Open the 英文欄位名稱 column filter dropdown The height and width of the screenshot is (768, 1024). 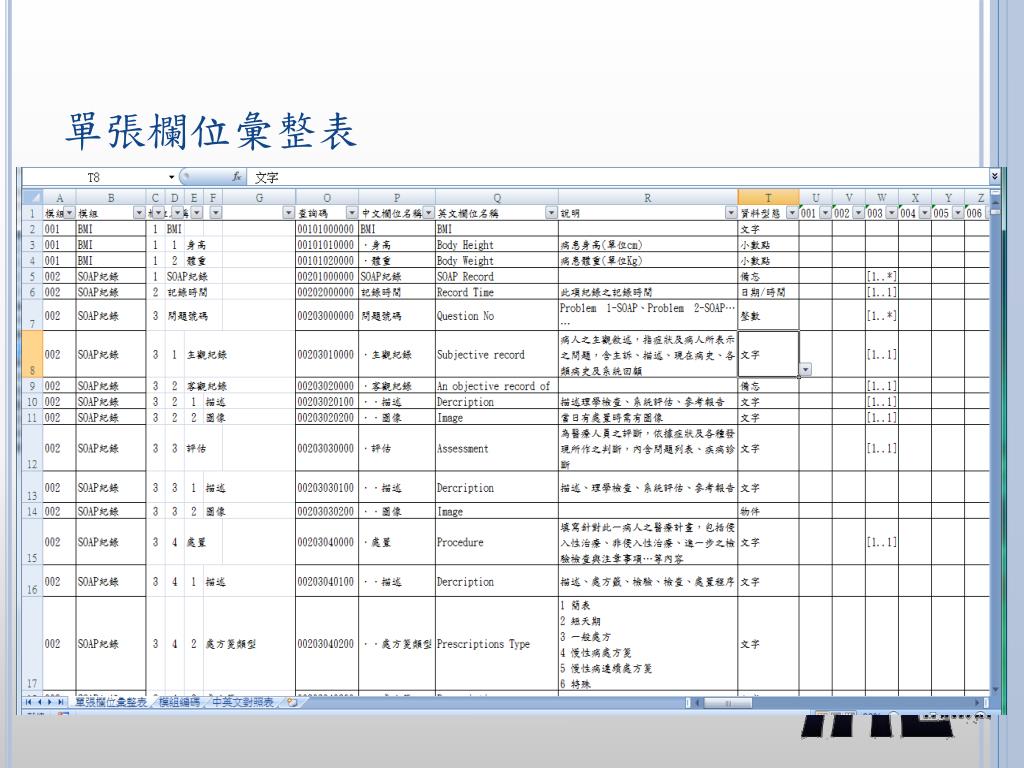coord(551,213)
